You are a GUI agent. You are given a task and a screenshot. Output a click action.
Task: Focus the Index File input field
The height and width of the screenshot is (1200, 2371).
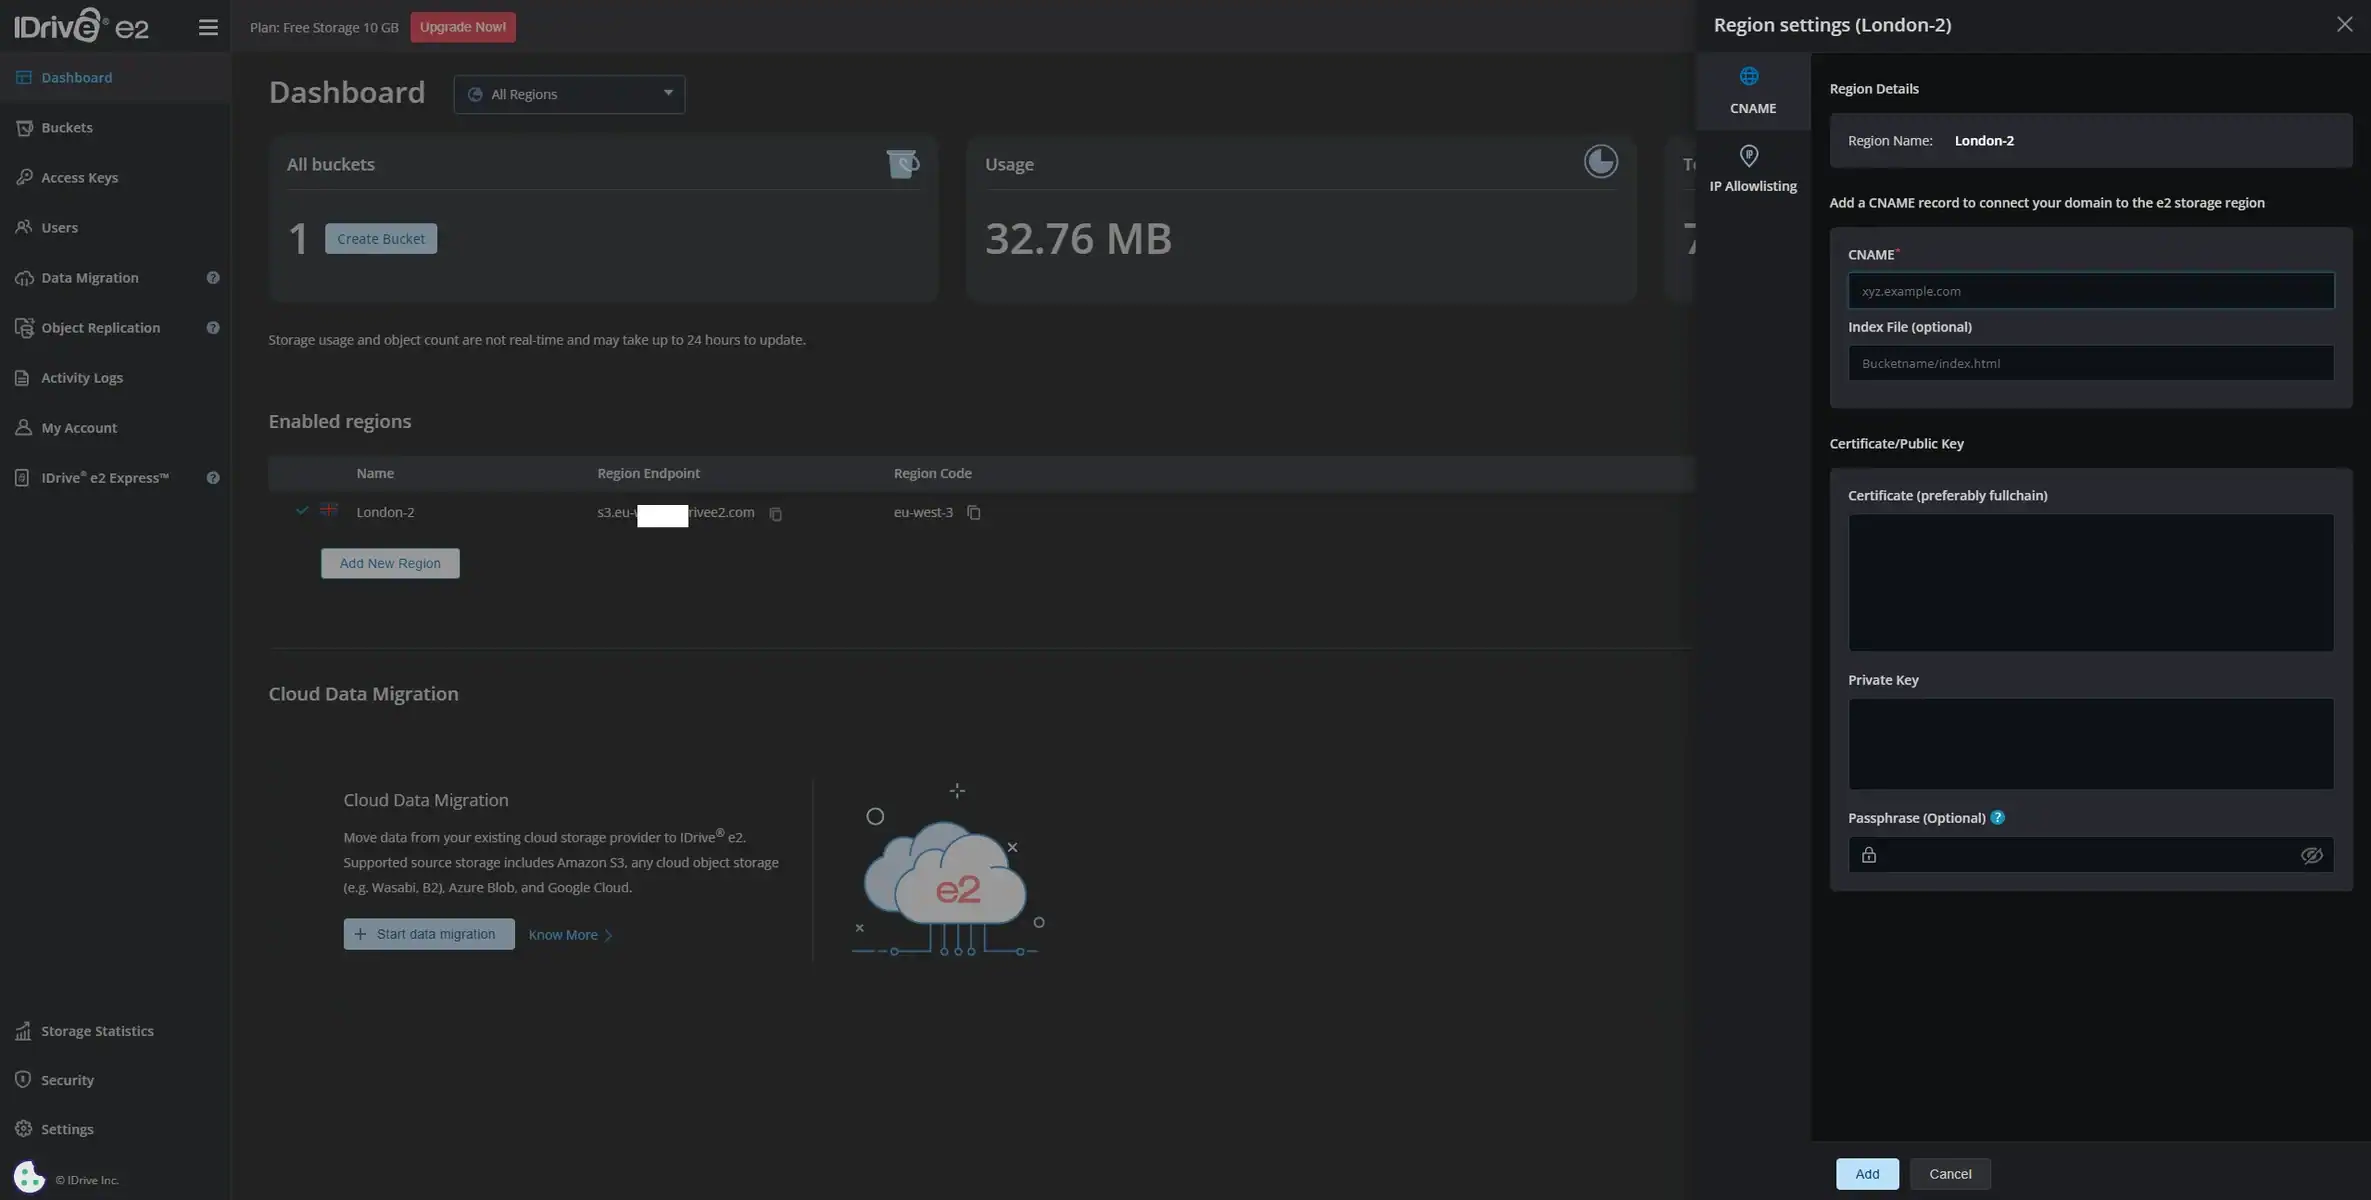[x=2091, y=363]
